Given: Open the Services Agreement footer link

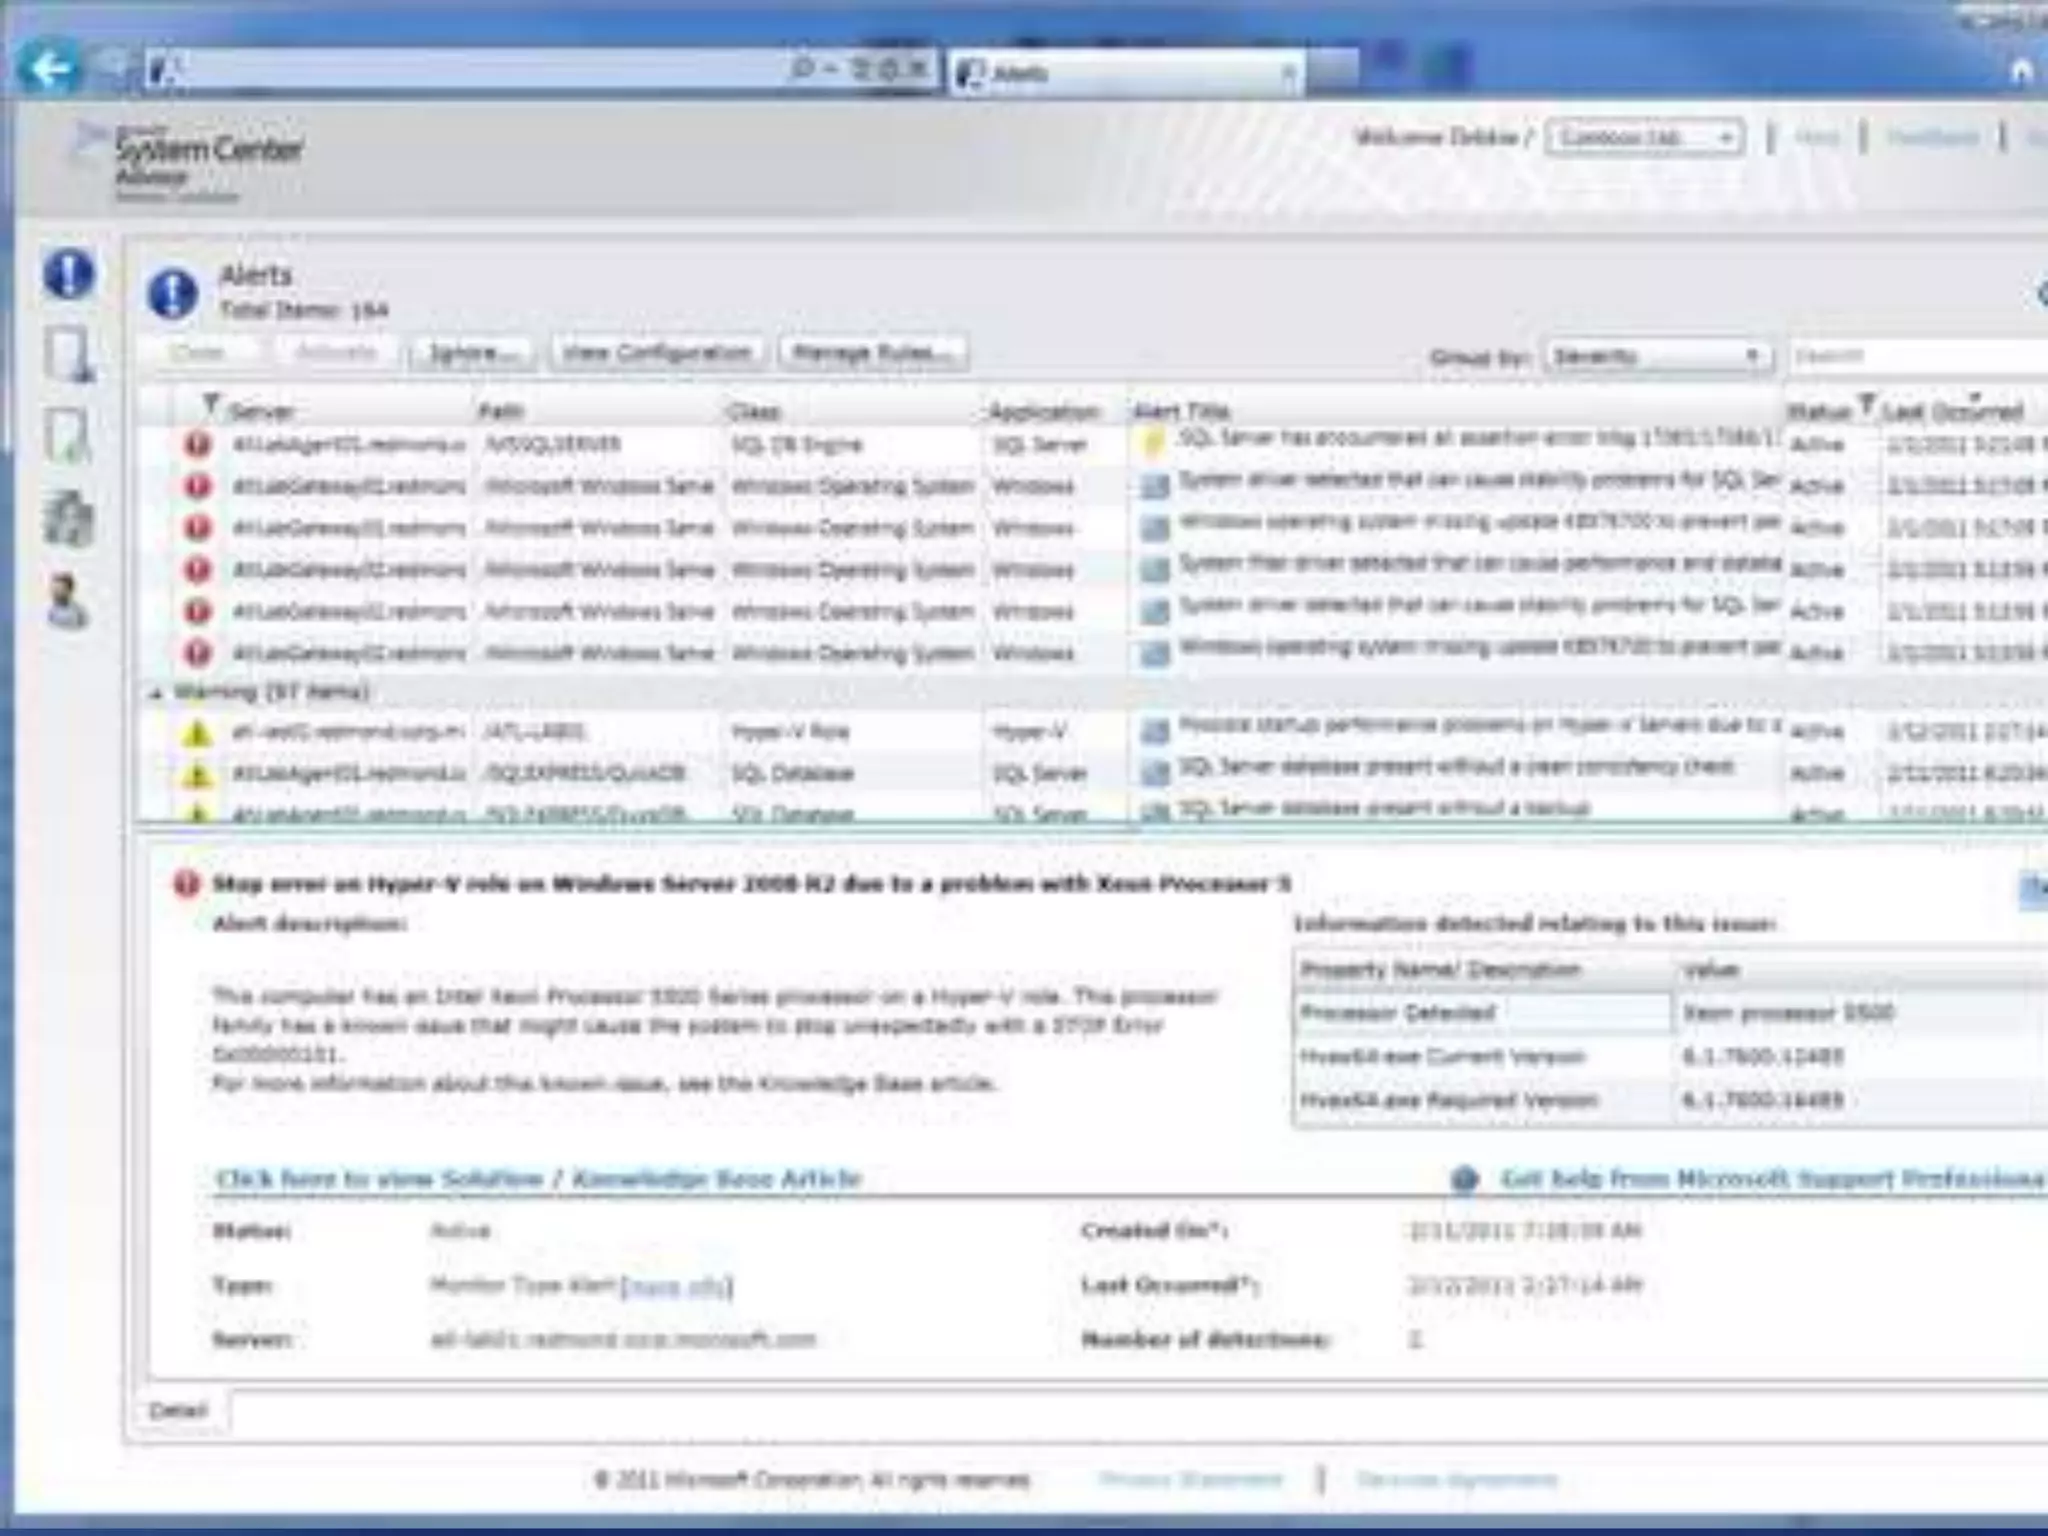Looking at the screenshot, I should (1457, 1479).
